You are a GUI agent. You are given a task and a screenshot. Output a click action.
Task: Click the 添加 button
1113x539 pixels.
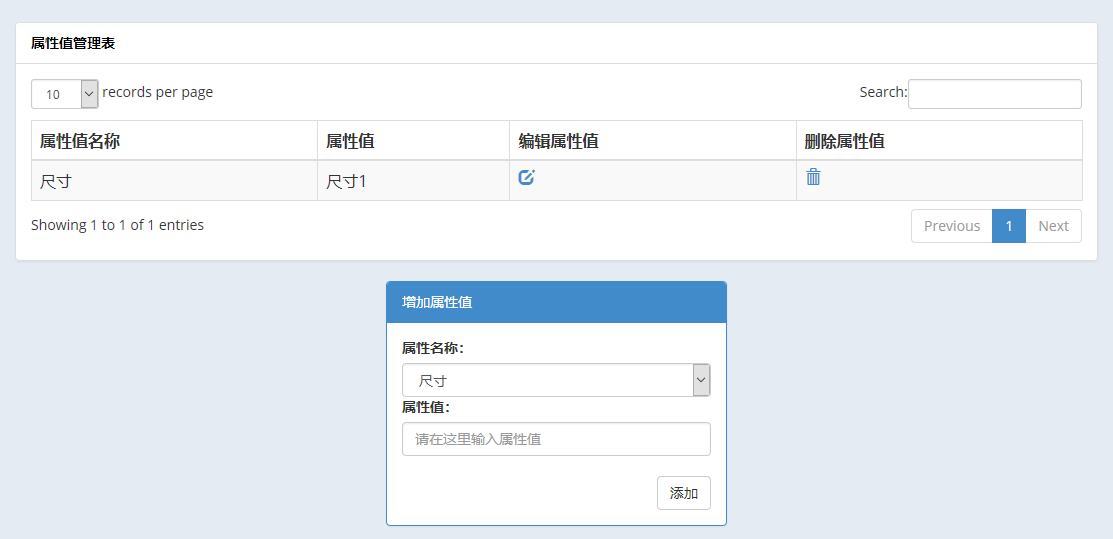(x=684, y=493)
